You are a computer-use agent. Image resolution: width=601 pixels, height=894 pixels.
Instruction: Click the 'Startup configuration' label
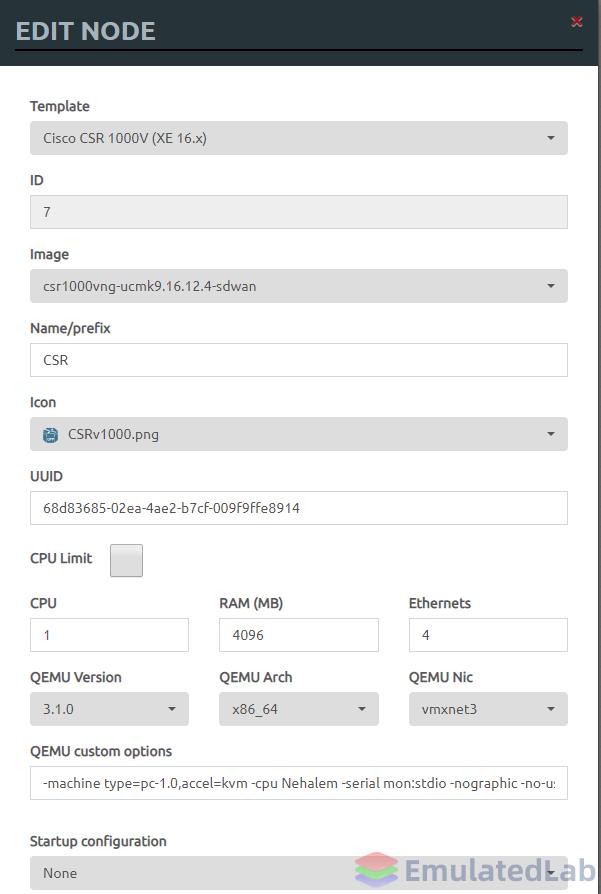(98, 842)
